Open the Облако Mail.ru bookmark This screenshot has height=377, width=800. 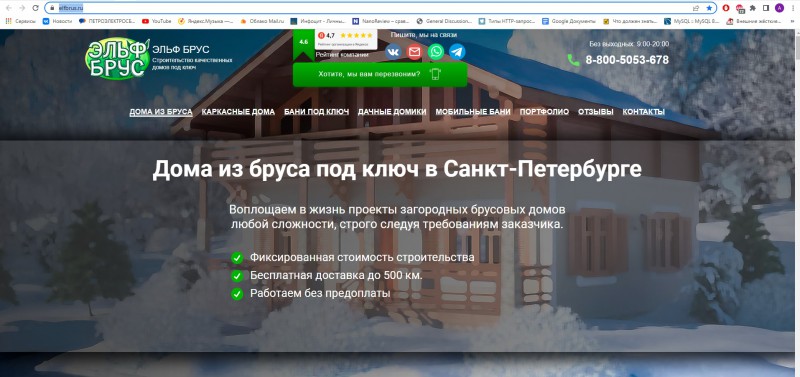(262, 21)
